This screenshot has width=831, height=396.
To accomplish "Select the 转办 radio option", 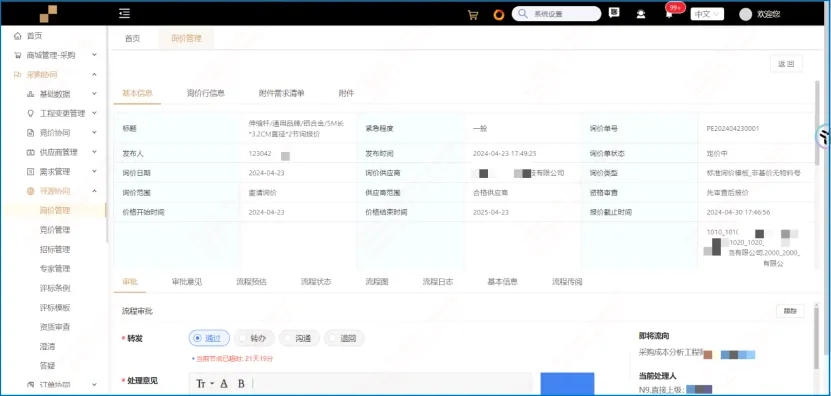I will point(254,338).
